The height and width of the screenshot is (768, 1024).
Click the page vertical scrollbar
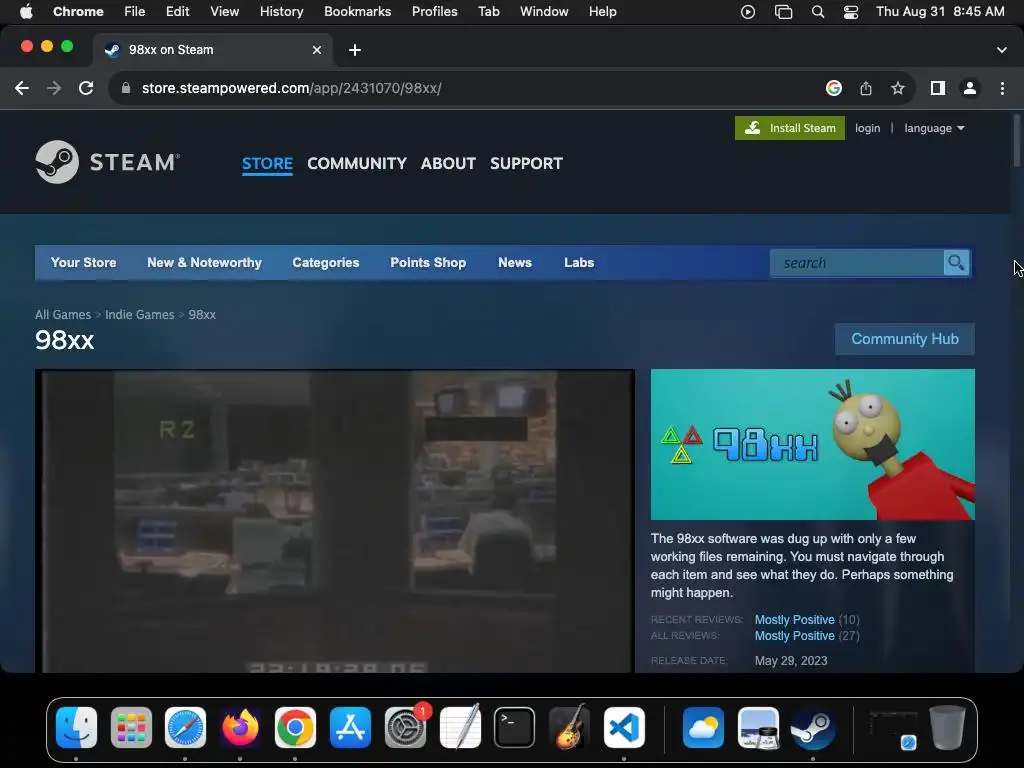click(x=1017, y=140)
